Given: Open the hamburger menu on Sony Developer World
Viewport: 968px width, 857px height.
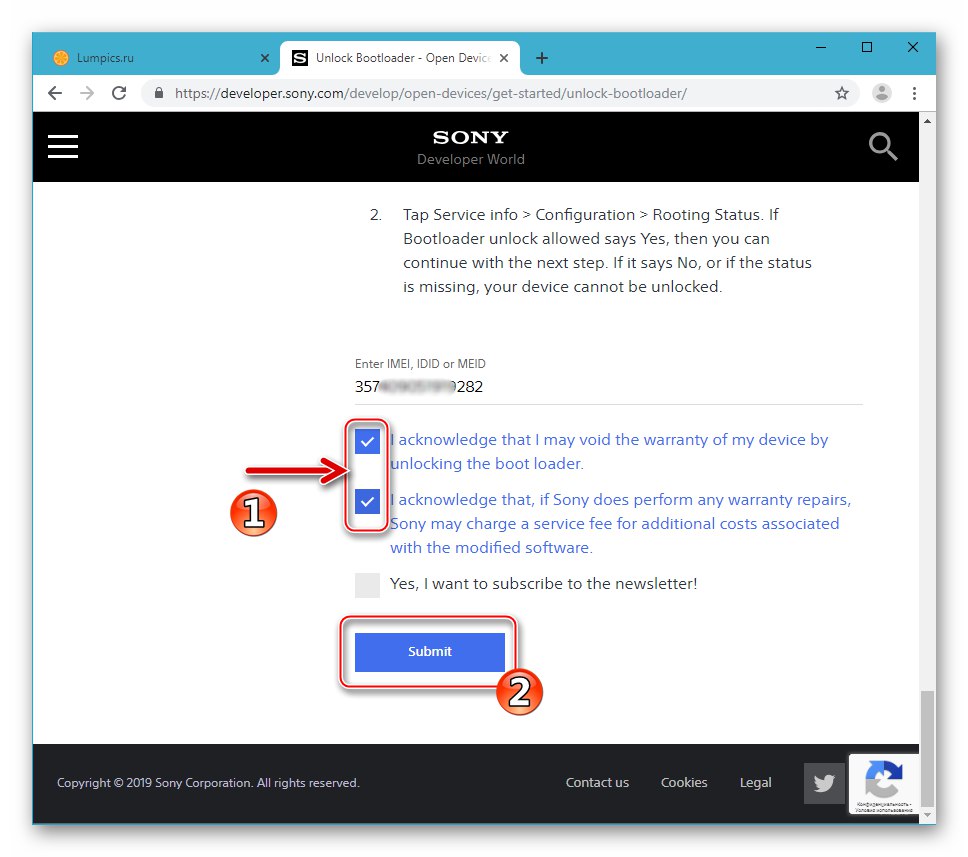Looking at the screenshot, I should (63, 147).
